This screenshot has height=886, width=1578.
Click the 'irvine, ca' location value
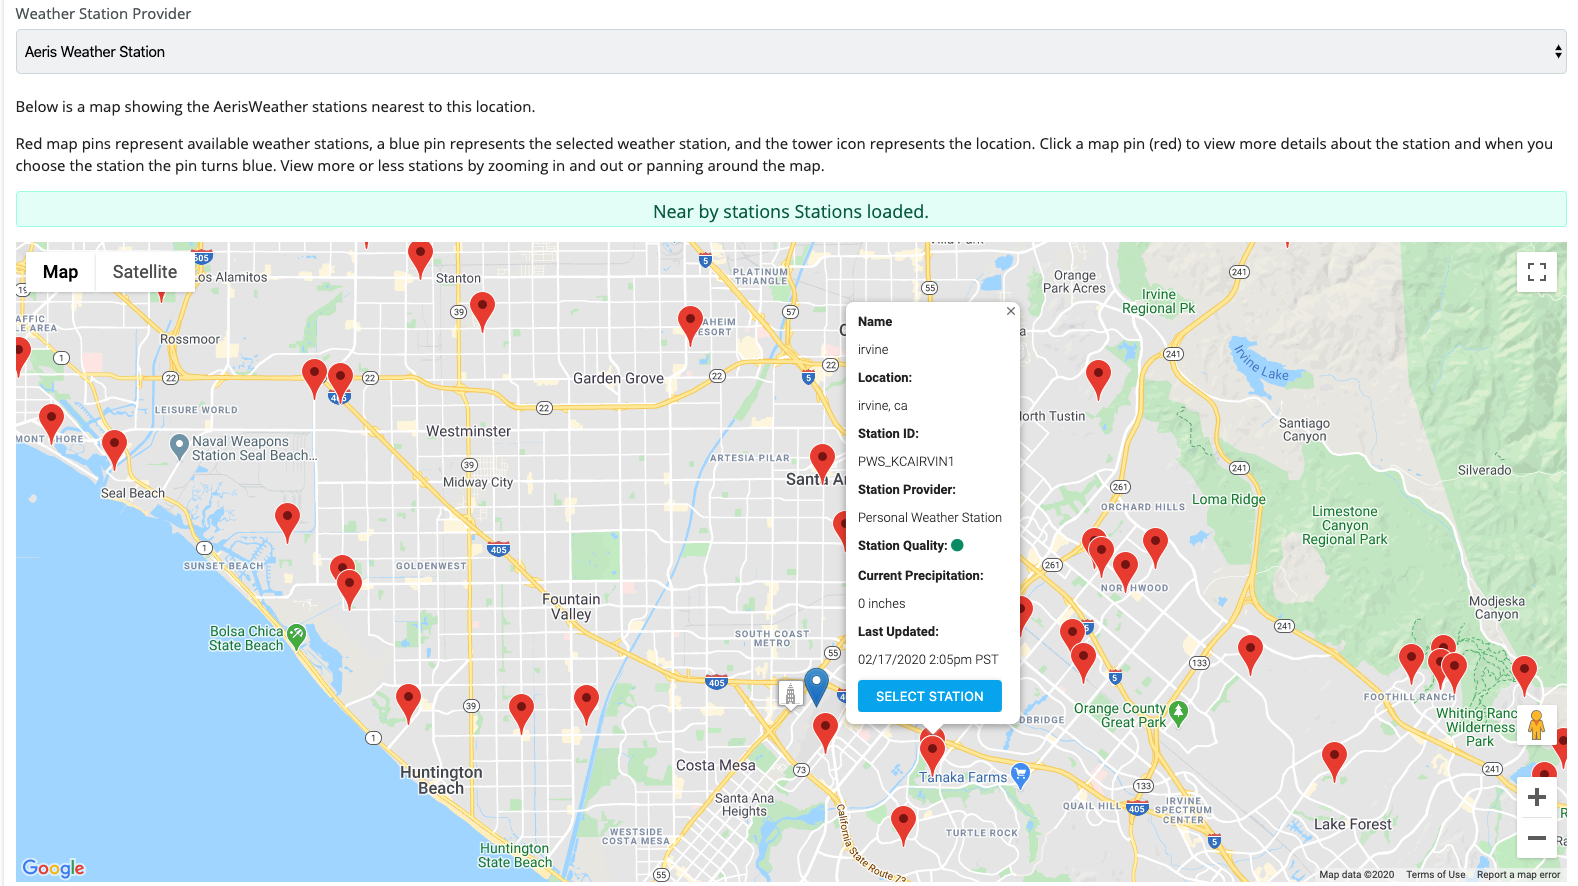point(883,406)
